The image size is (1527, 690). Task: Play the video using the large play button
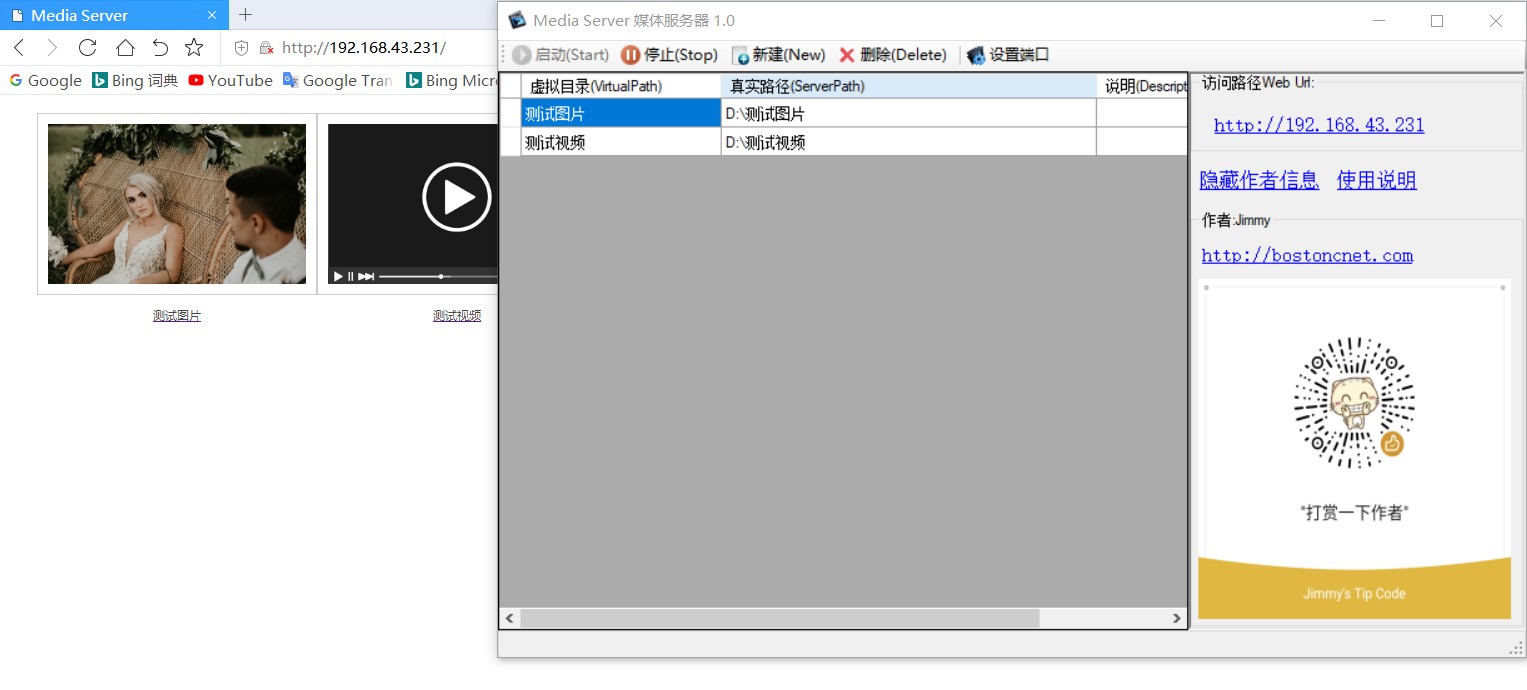click(456, 197)
